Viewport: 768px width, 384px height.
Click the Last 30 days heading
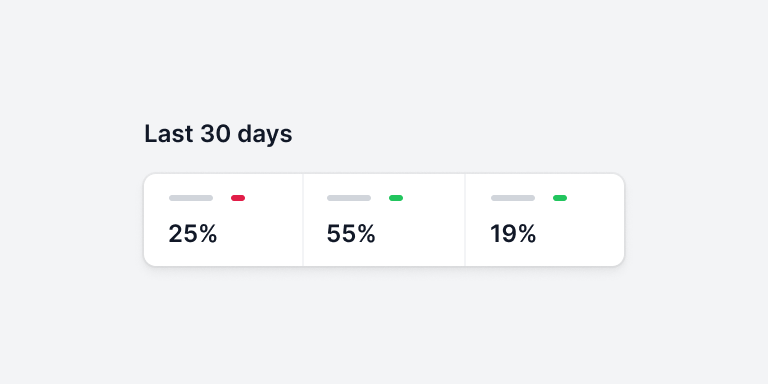[218, 134]
